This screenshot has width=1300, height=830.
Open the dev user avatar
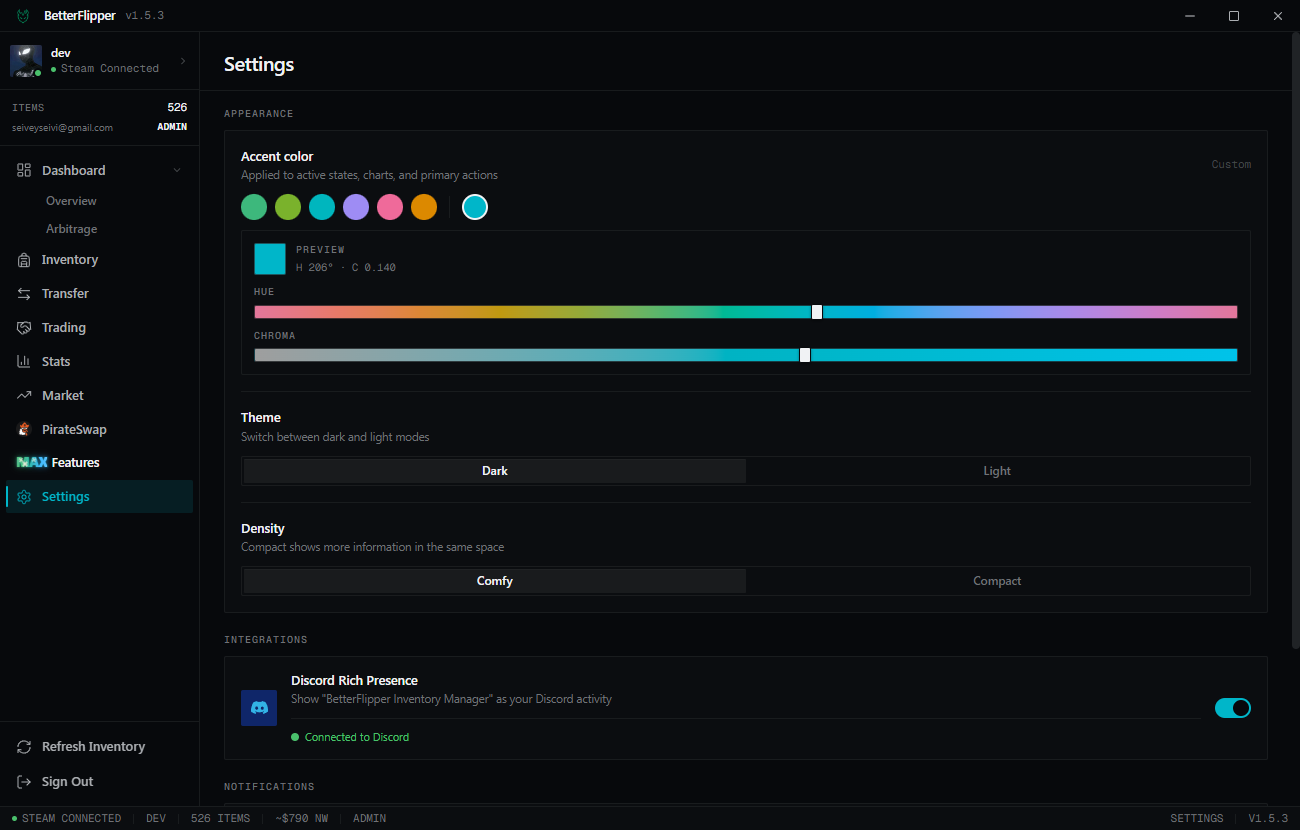[26, 61]
